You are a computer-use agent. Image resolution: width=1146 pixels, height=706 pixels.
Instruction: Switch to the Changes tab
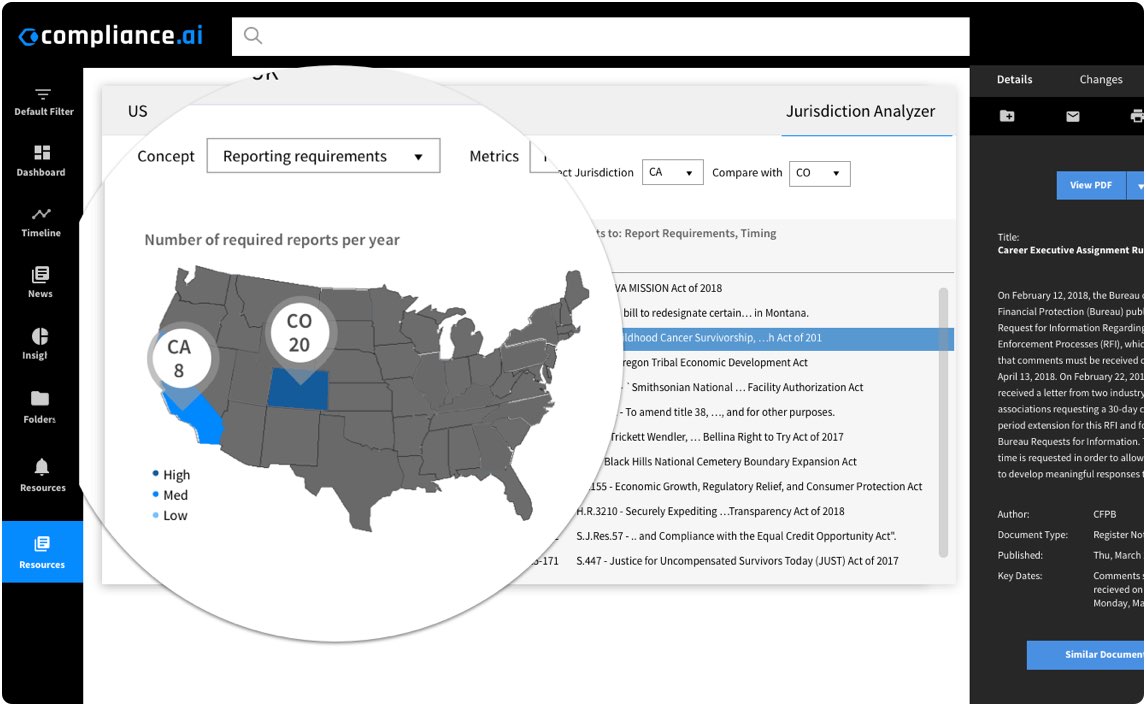[x=1101, y=79]
